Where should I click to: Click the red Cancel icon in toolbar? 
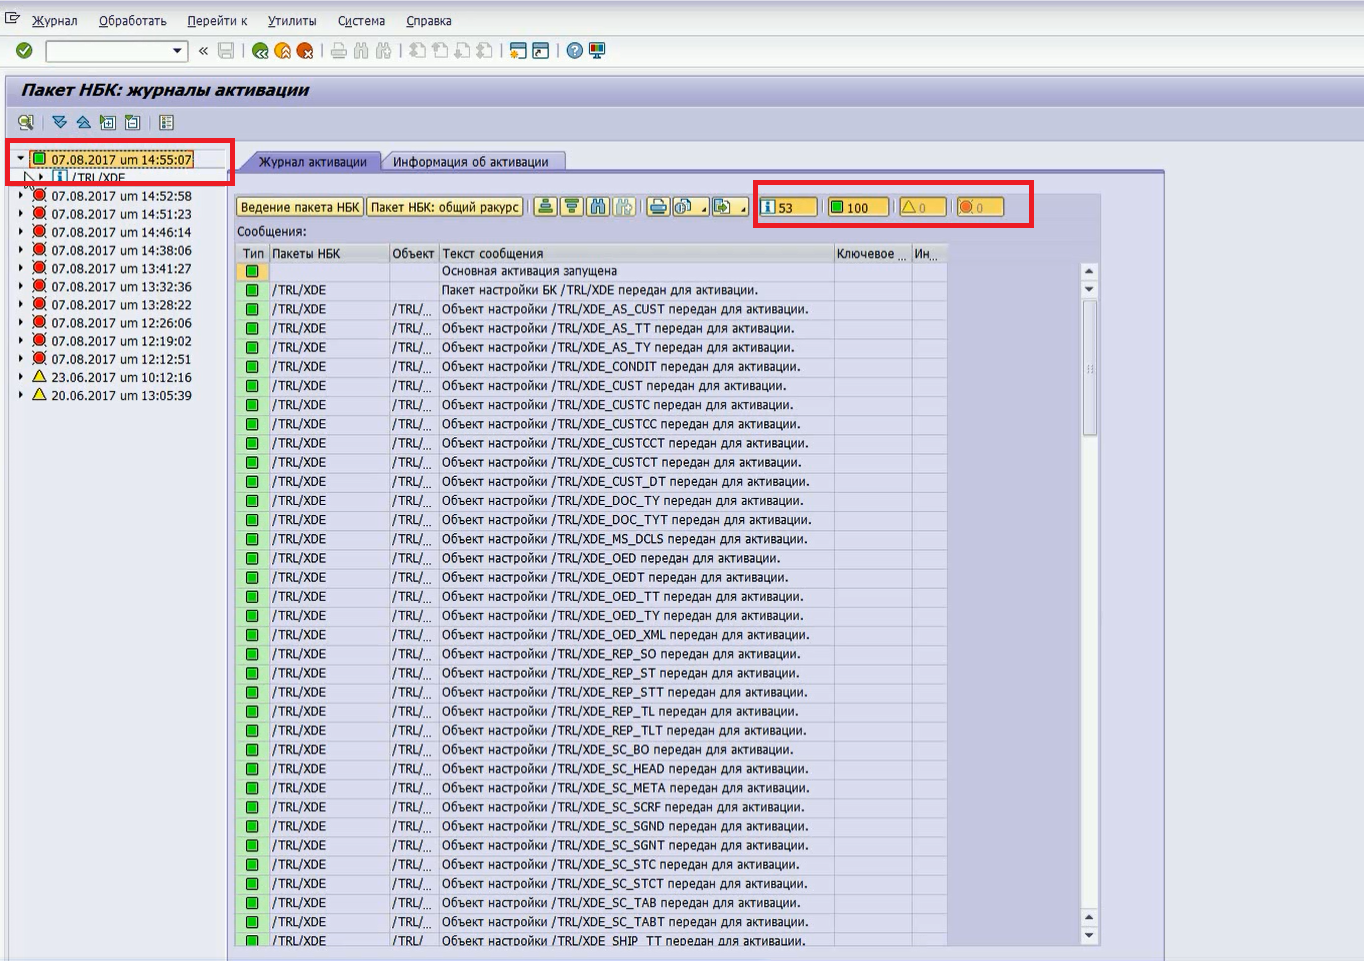point(305,51)
